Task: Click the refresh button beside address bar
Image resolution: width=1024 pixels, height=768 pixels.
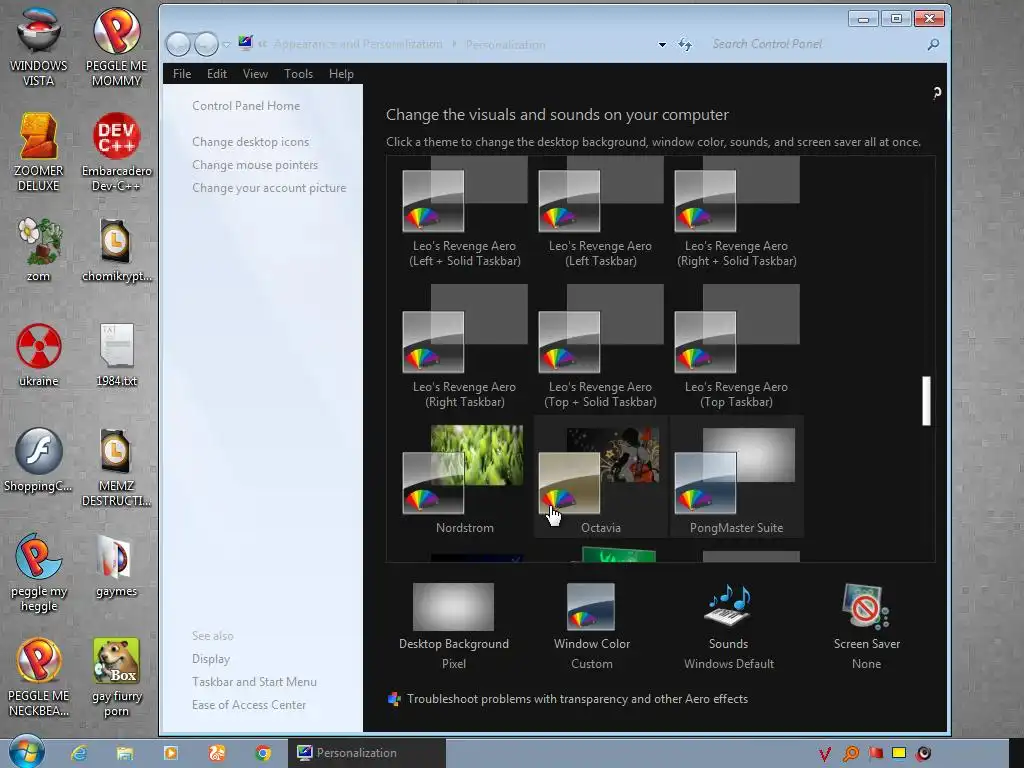Action: 685,44
